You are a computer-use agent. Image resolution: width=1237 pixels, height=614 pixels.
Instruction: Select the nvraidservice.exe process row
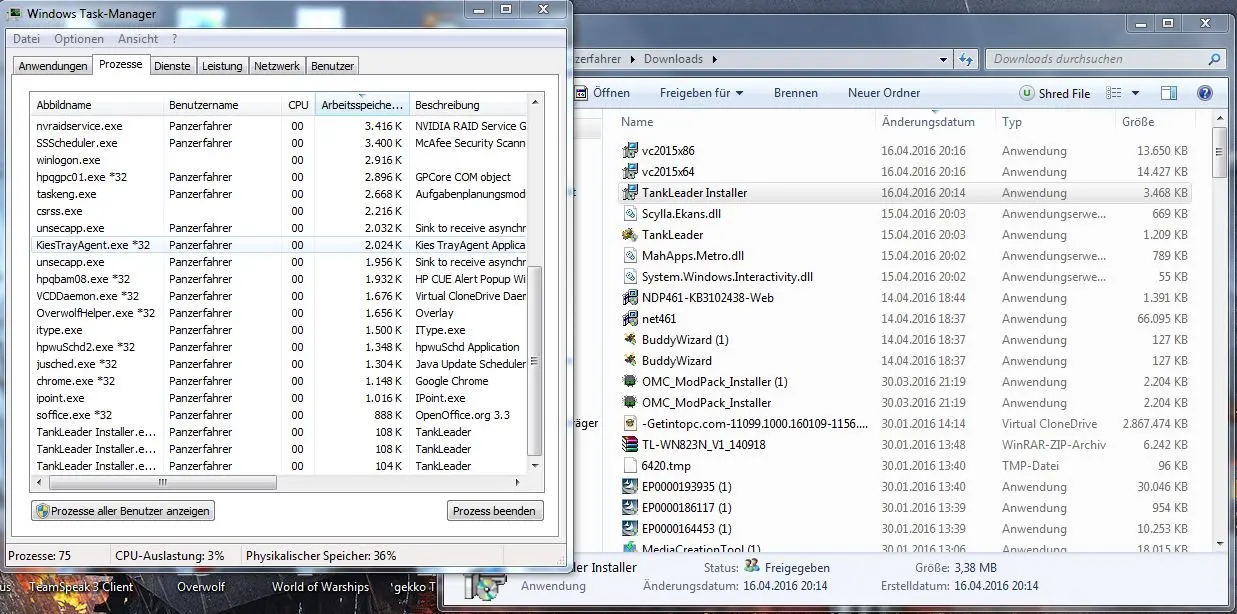278,126
